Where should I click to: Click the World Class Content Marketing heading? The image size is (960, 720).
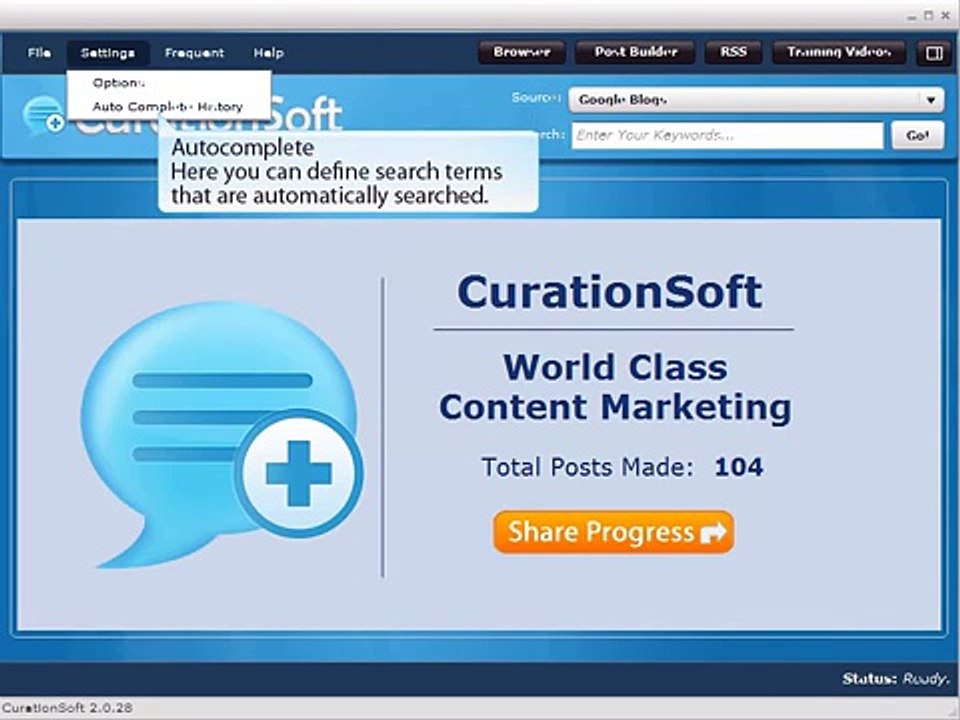[x=615, y=387]
